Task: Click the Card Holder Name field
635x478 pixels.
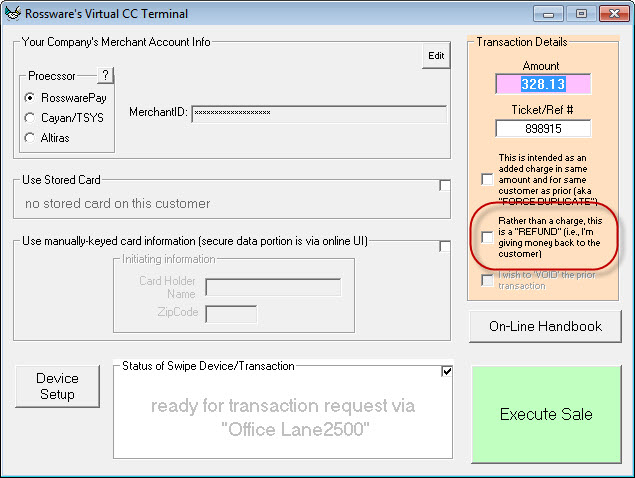Action: 272,288
